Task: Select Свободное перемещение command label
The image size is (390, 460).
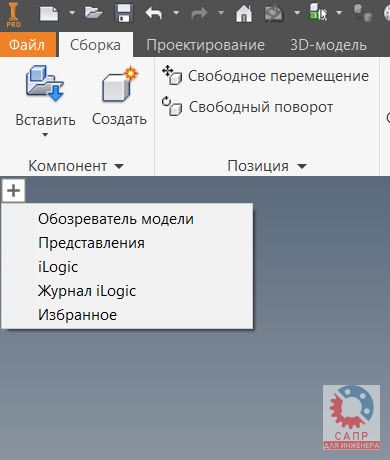Action: click(278, 76)
